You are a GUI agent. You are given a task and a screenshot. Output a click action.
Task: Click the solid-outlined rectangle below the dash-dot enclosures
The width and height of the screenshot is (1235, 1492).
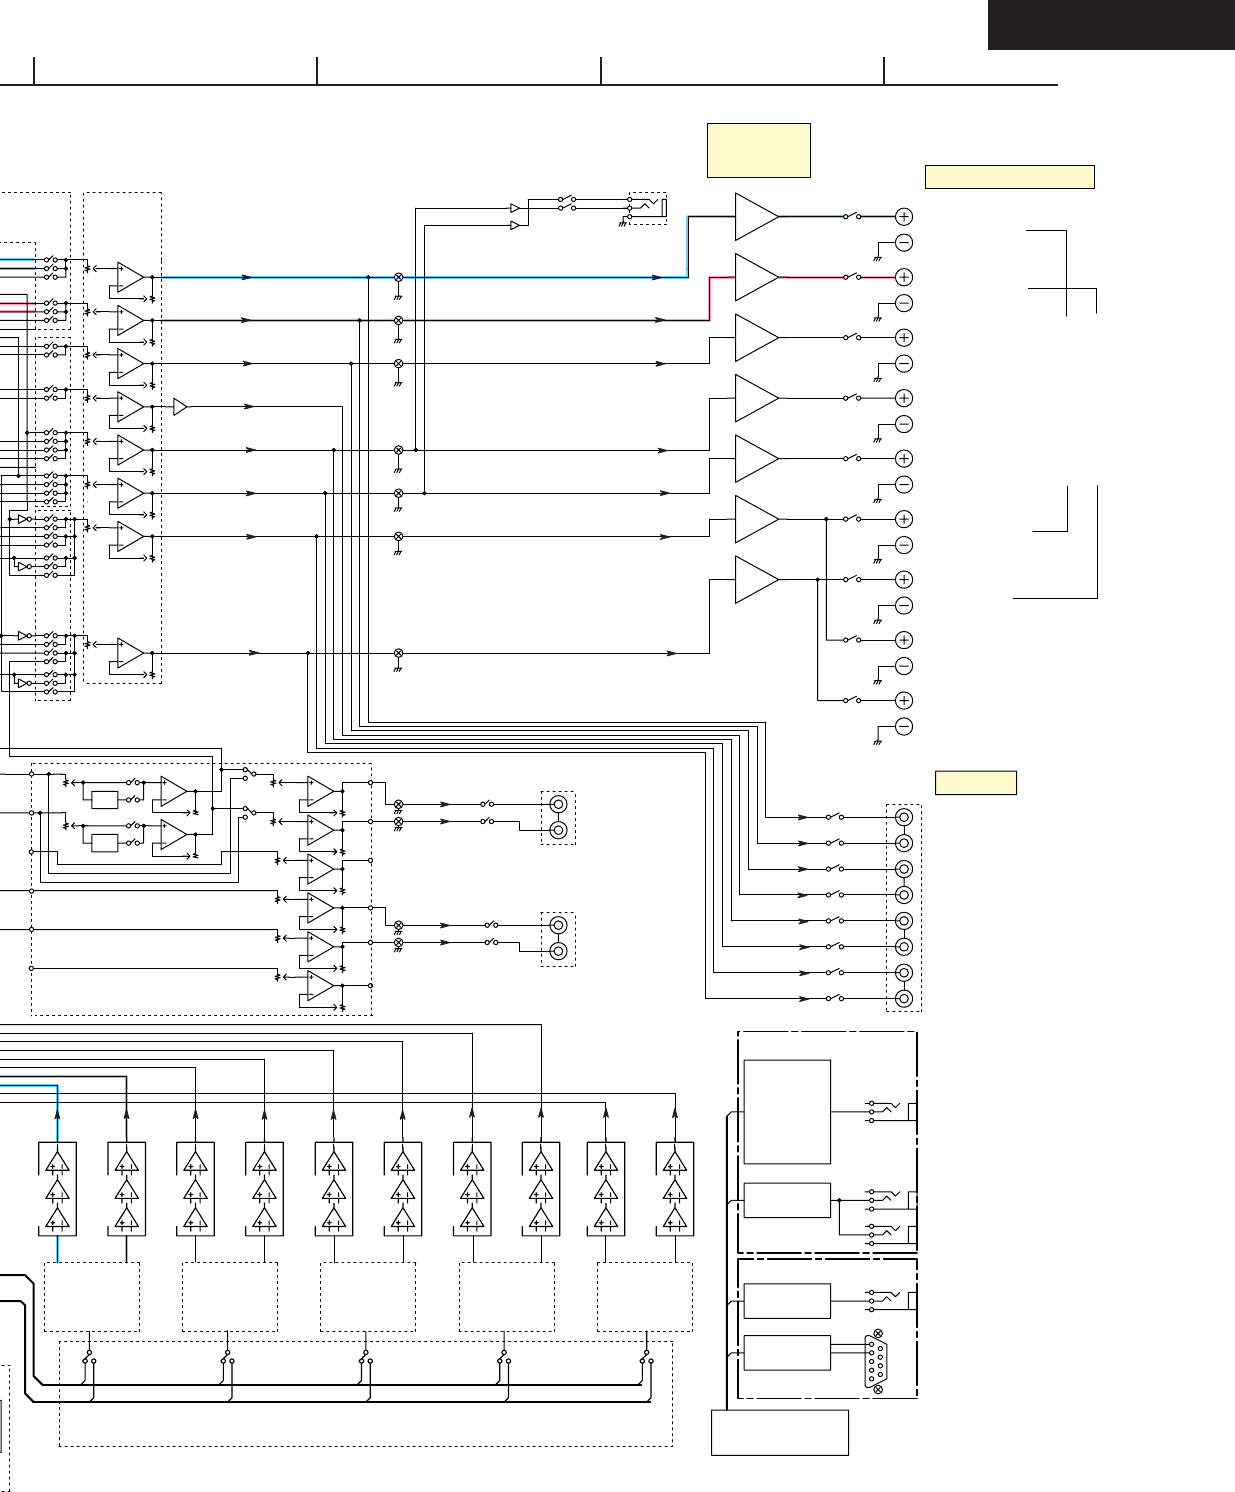point(780,1432)
